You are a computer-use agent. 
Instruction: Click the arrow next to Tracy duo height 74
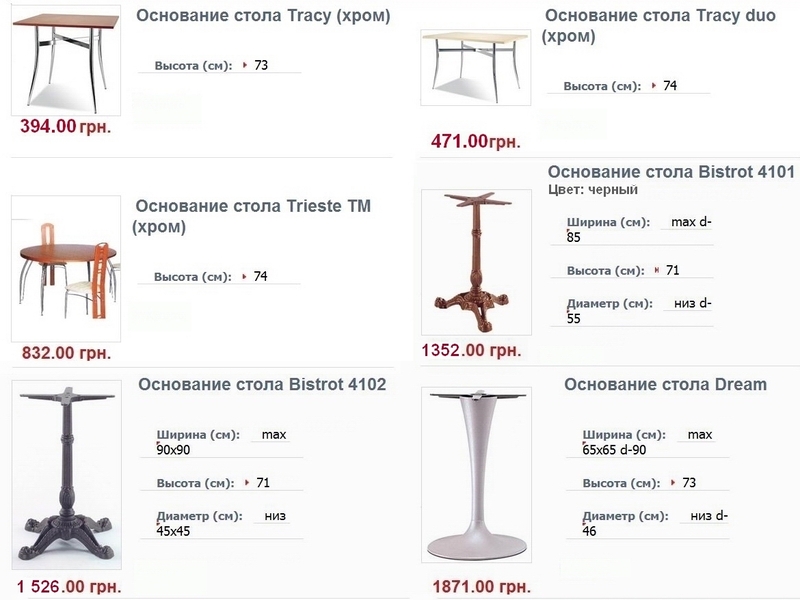(x=654, y=86)
